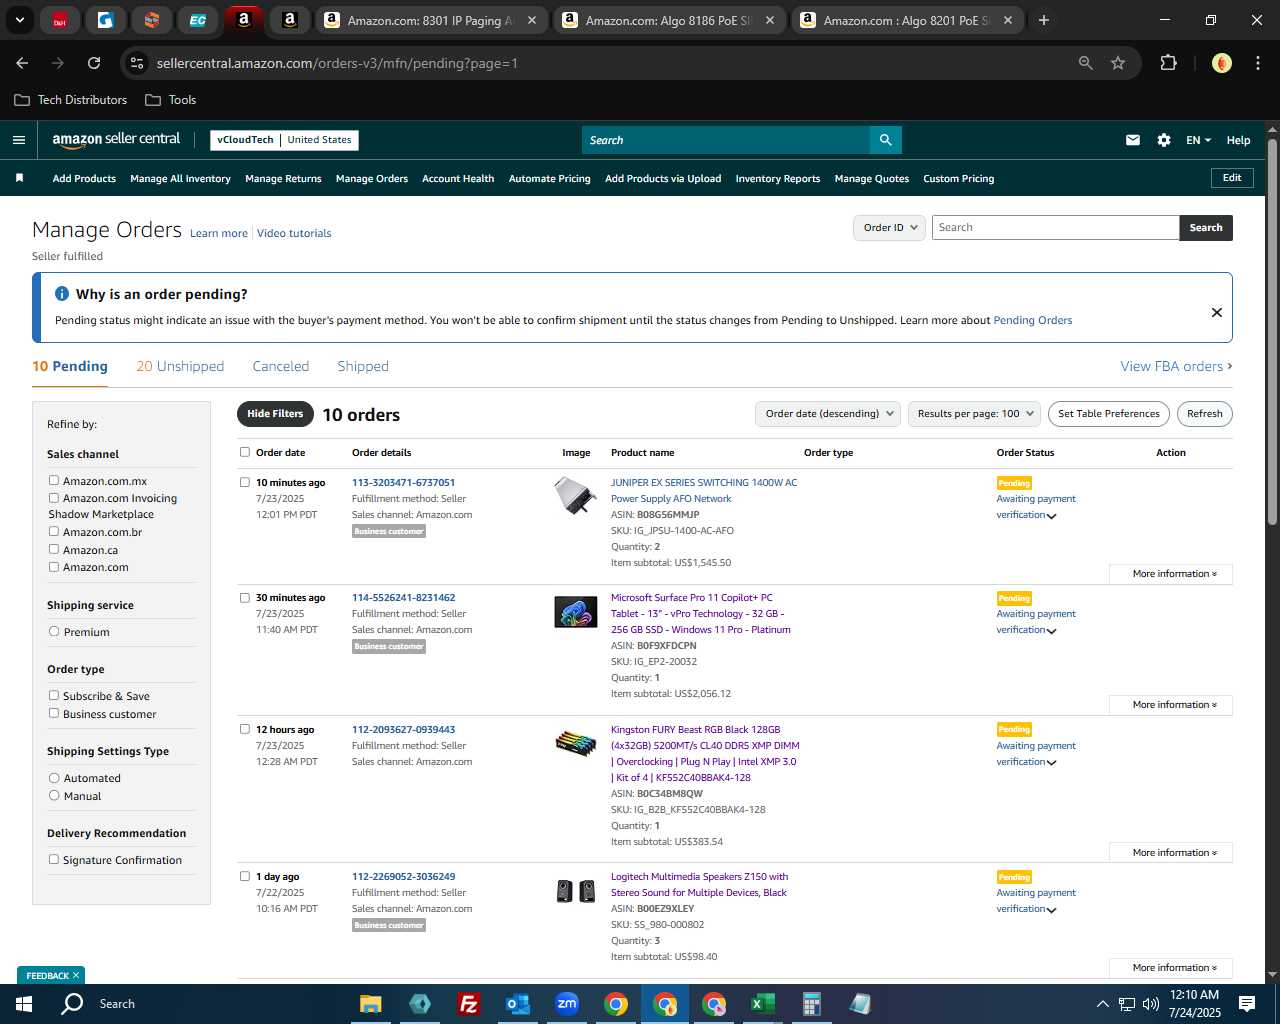Open Outlook from the taskbar

point(517,1004)
